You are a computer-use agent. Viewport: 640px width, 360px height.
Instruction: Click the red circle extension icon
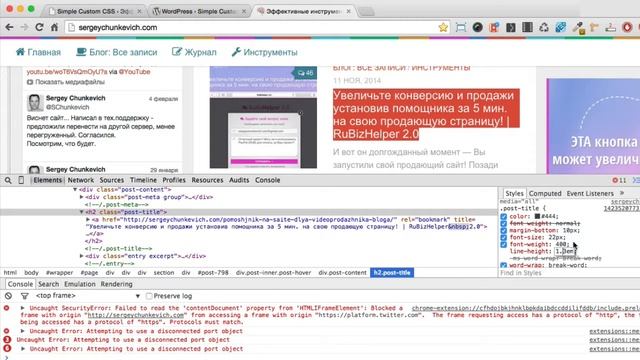(x=627, y=27)
